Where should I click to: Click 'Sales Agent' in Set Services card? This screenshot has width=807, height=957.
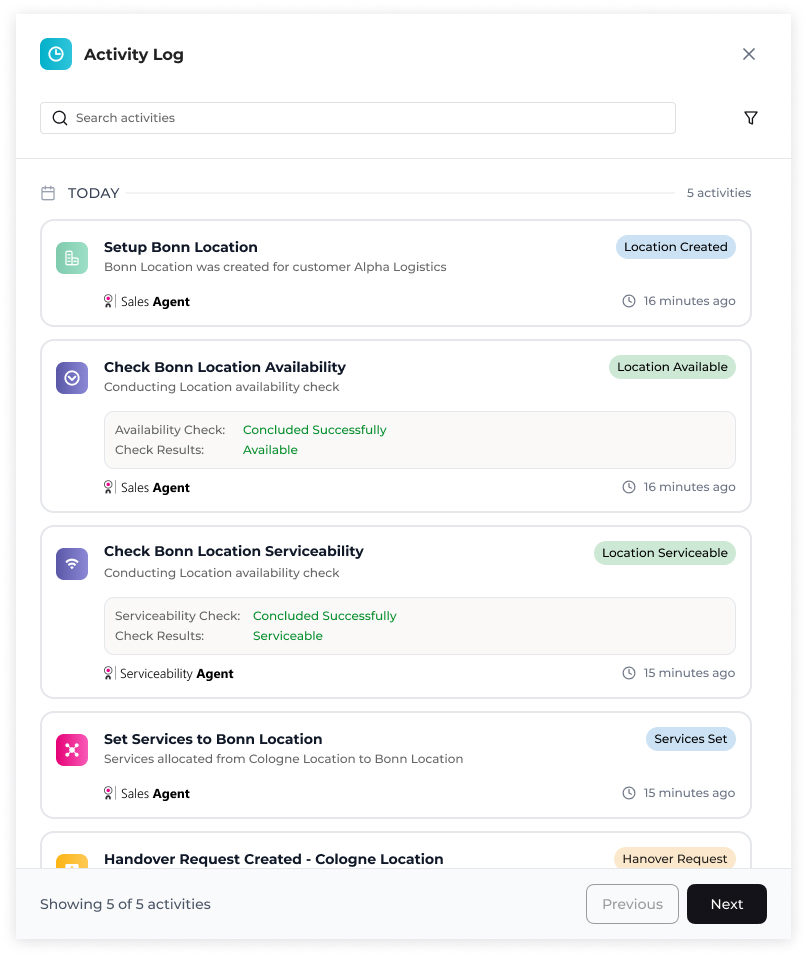[x=155, y=793]
